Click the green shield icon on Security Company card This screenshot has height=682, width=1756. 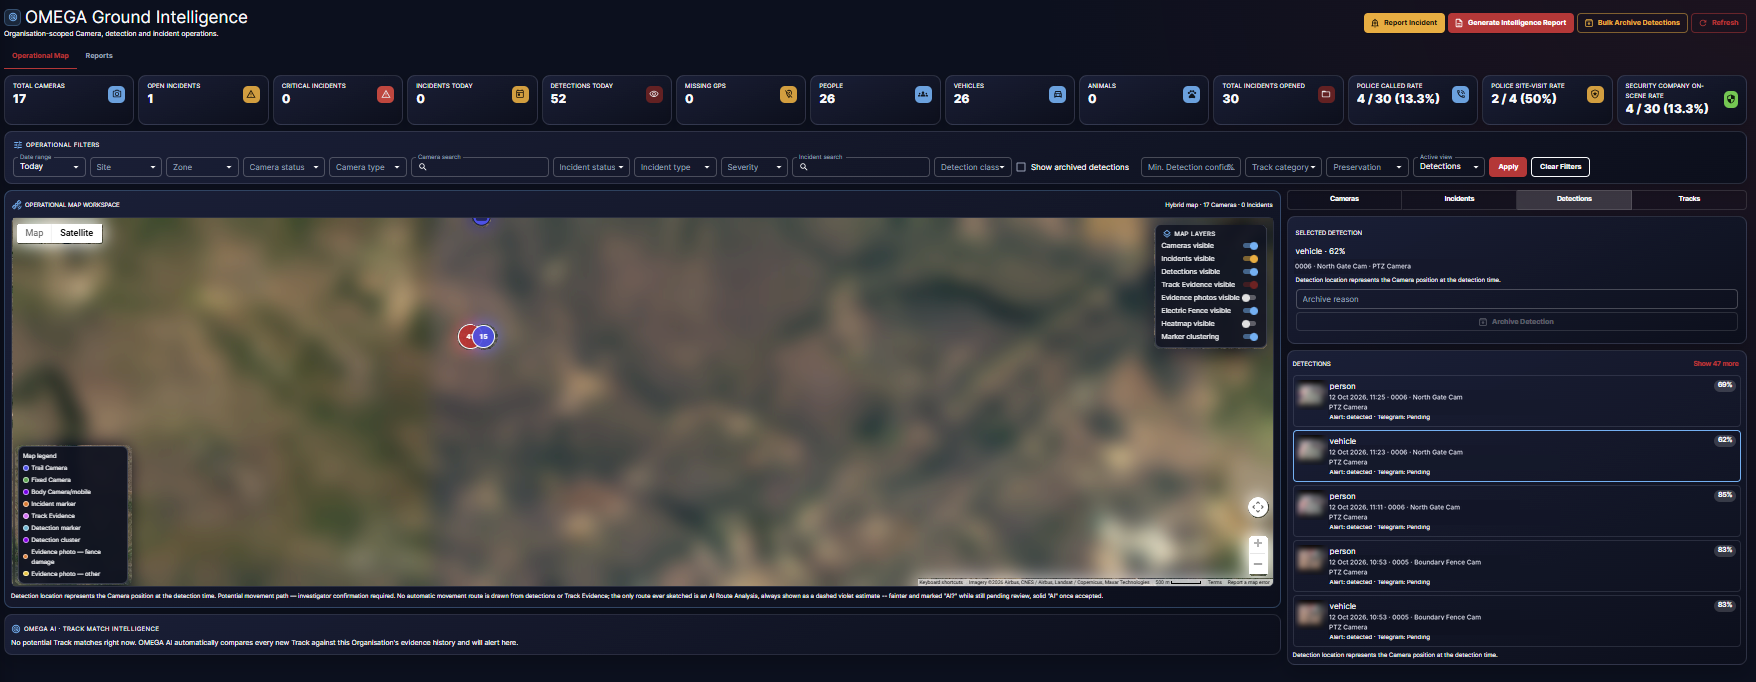click(x=1731, y=99)
